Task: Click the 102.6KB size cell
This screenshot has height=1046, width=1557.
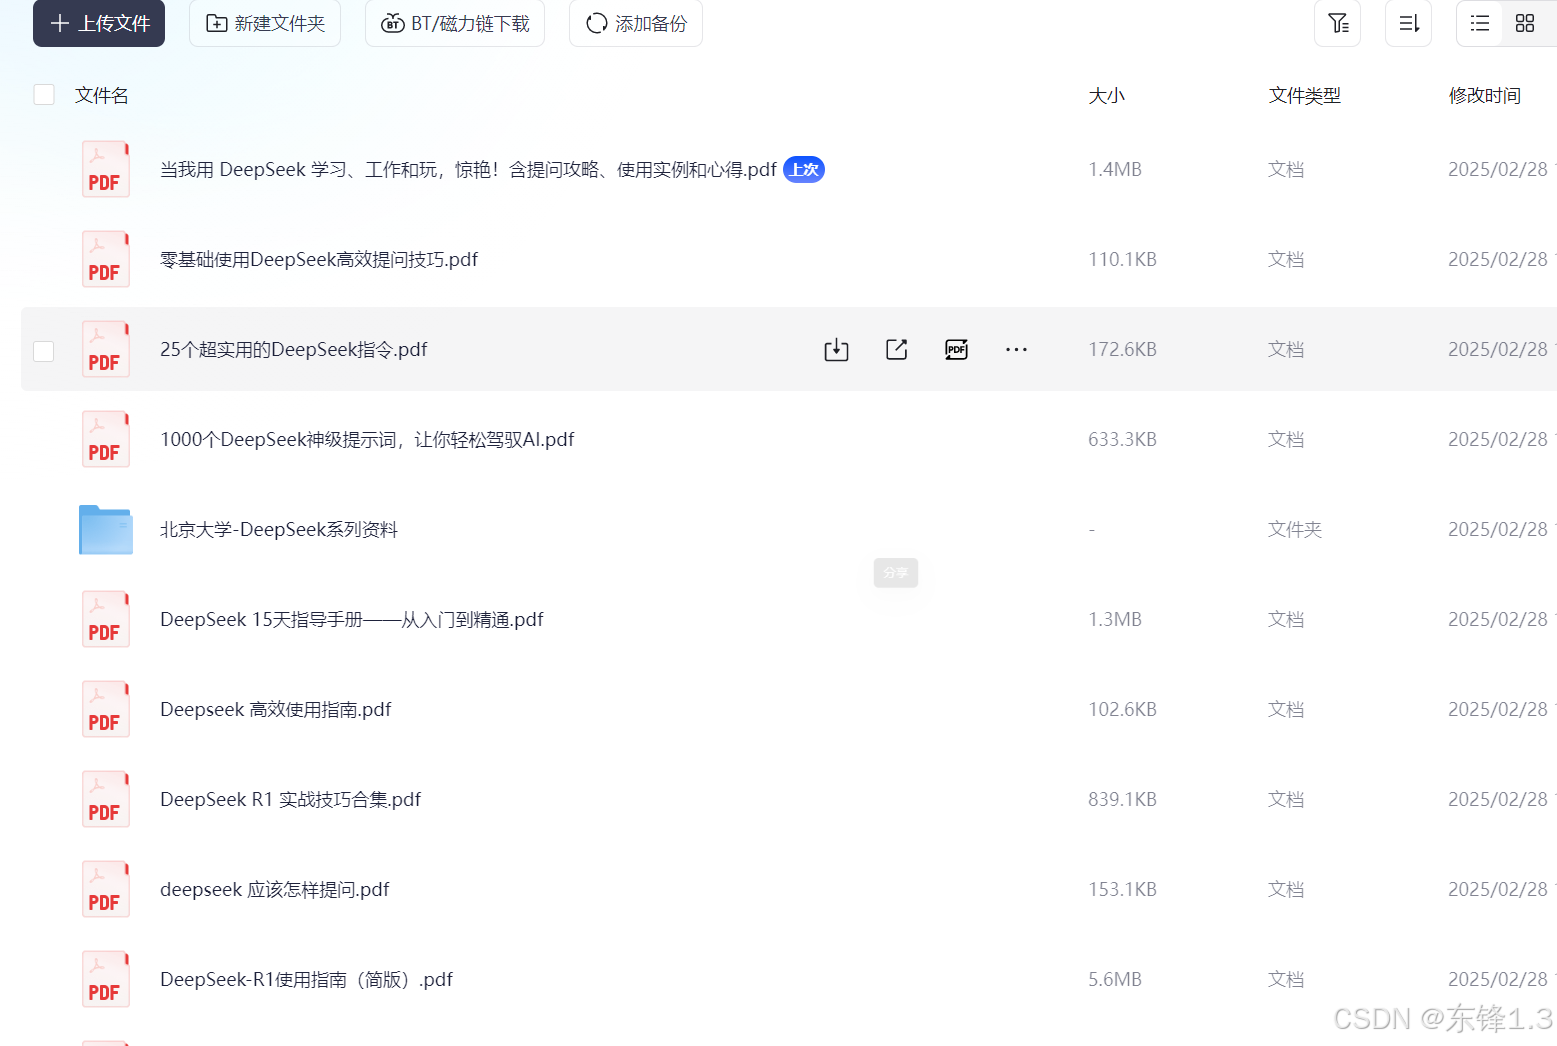Action: [1122, 709]
